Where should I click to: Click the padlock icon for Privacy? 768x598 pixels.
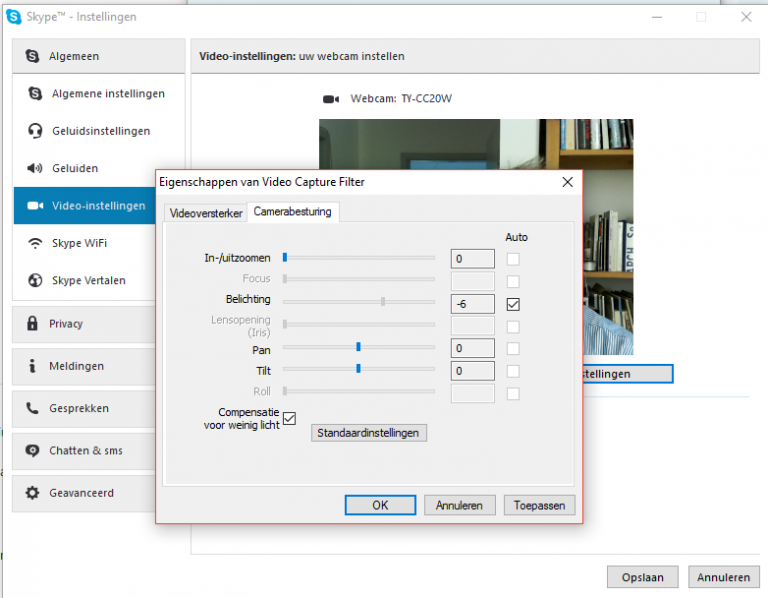(x=33, y=324)
